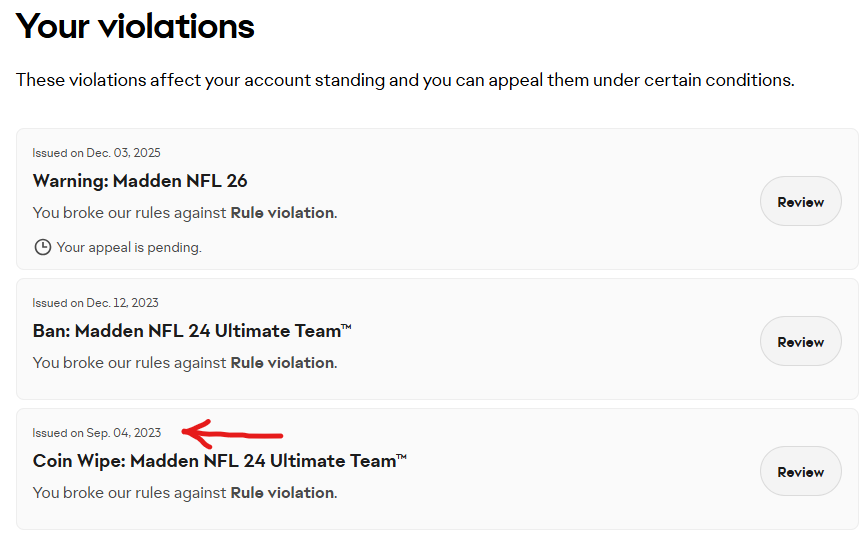
Task: Click the 'Issued on Dec. 03, 2025' date
Action: click(96, 153)
